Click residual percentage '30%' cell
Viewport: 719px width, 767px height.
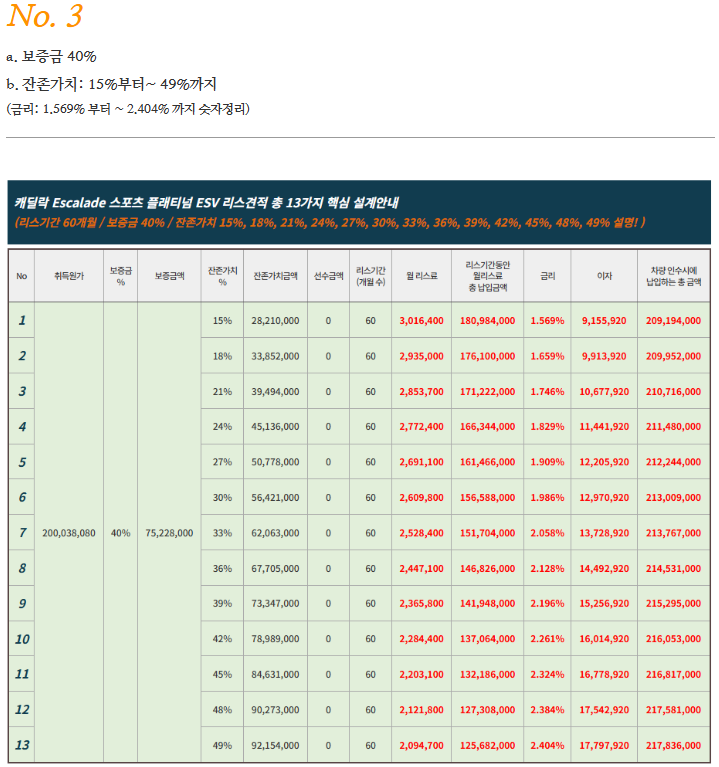pos(222,497)
